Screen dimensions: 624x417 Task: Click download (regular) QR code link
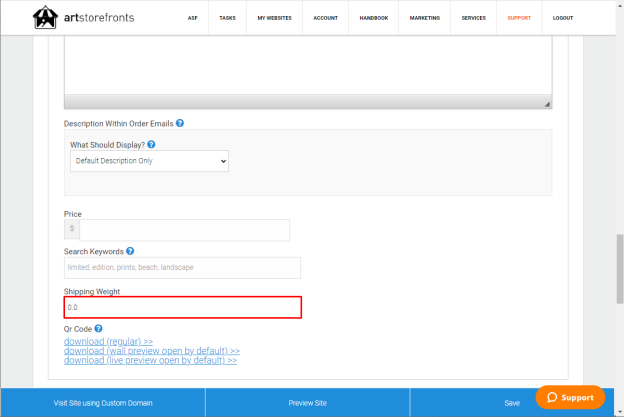(x=108, y=341)
